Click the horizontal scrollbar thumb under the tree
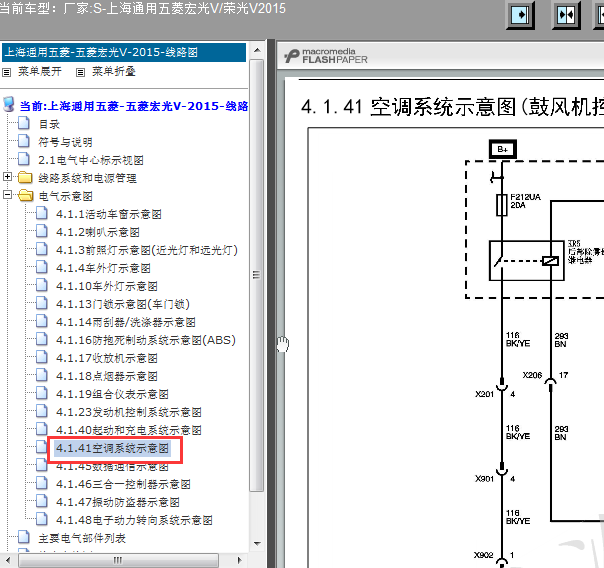Image resolution: width=604 pixels, height=568 pixels. point(118,560)
